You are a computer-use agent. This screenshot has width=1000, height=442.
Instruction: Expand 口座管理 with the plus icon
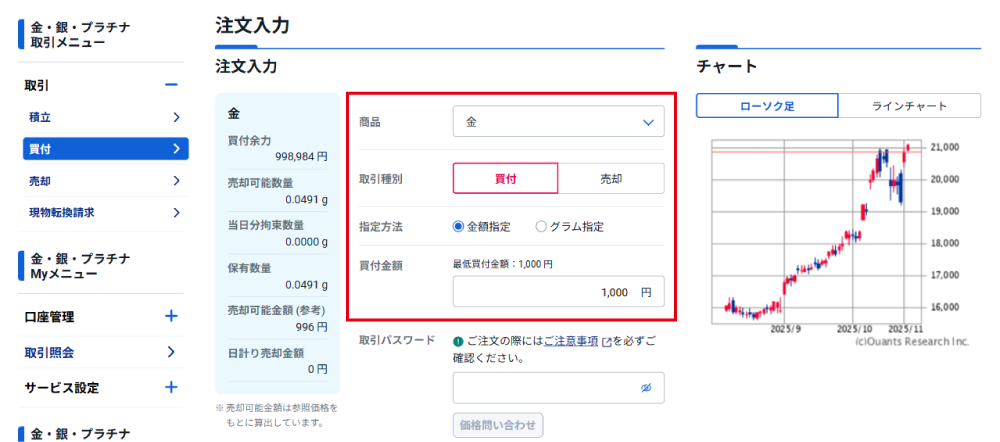point(171,317)
